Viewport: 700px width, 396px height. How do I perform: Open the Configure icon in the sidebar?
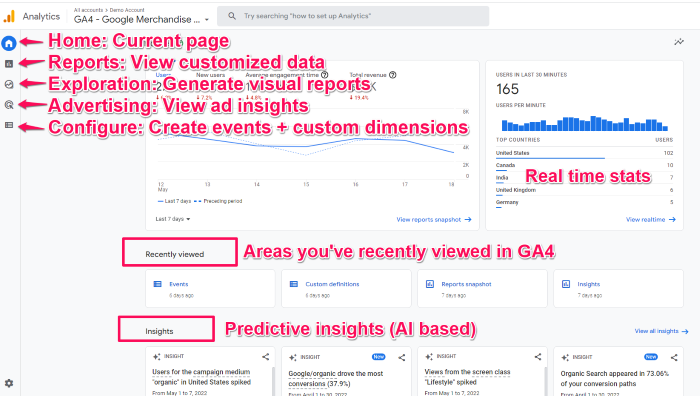coord(9,125)
